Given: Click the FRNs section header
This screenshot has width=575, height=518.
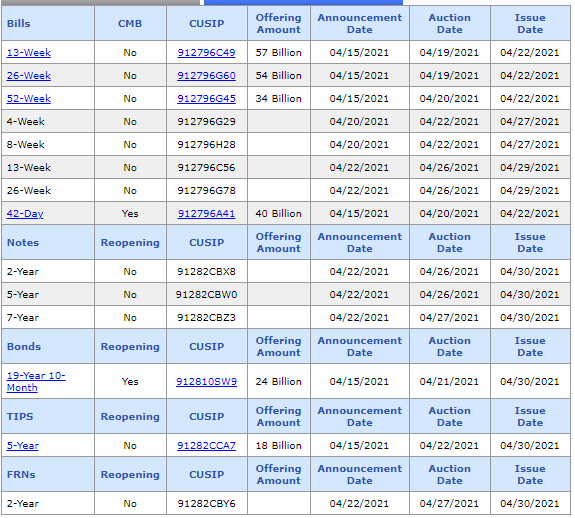Looking at the screenshot, I should (21, 475).
